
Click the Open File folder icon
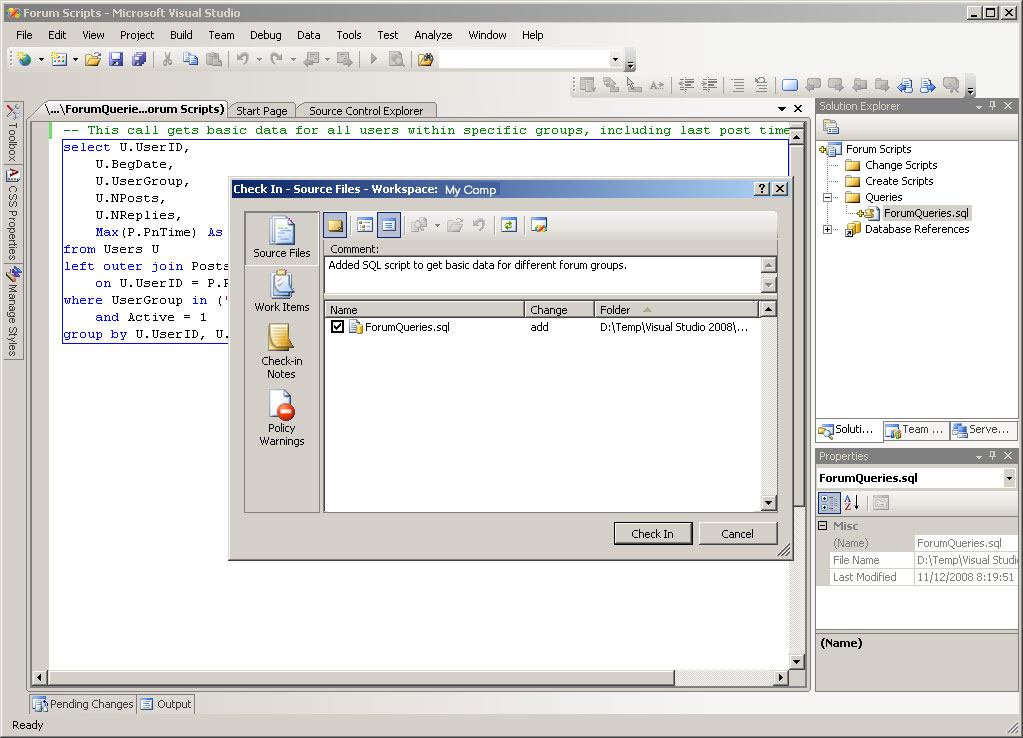coord(93,59)
